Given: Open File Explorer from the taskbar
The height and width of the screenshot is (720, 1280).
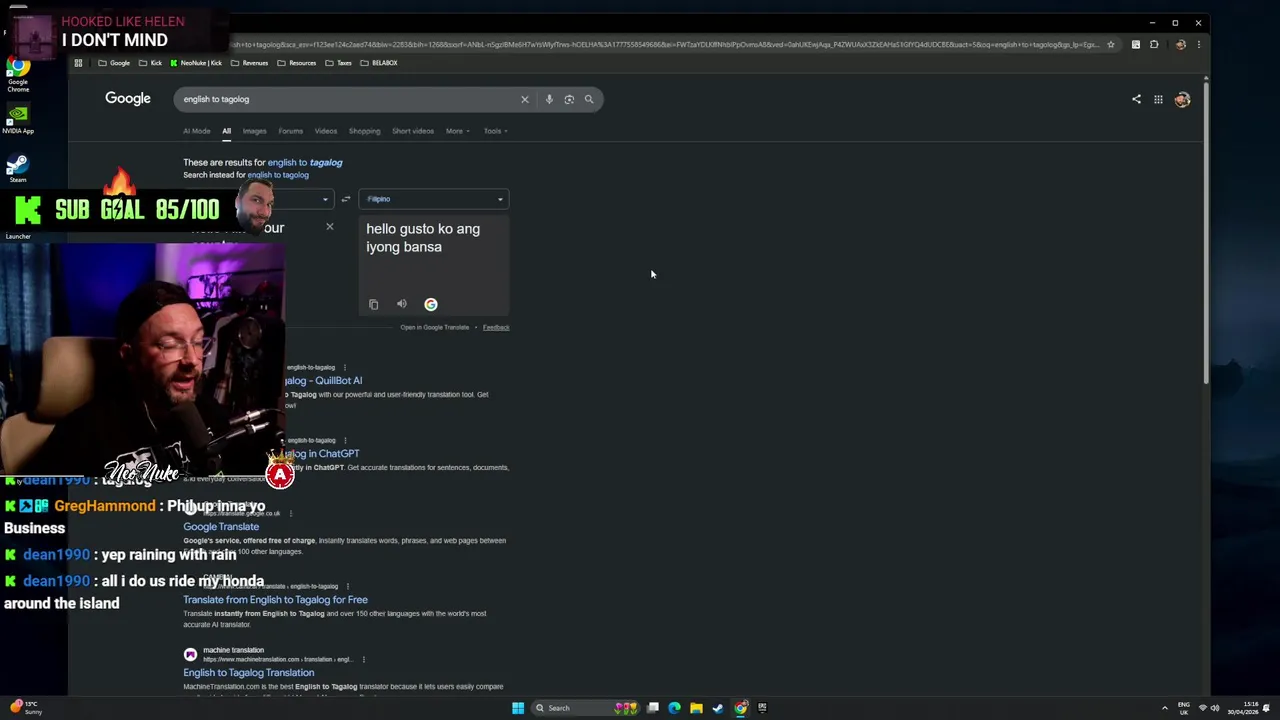Looking at the screenshot, I should pyautogui.click(x=696, y=708).
